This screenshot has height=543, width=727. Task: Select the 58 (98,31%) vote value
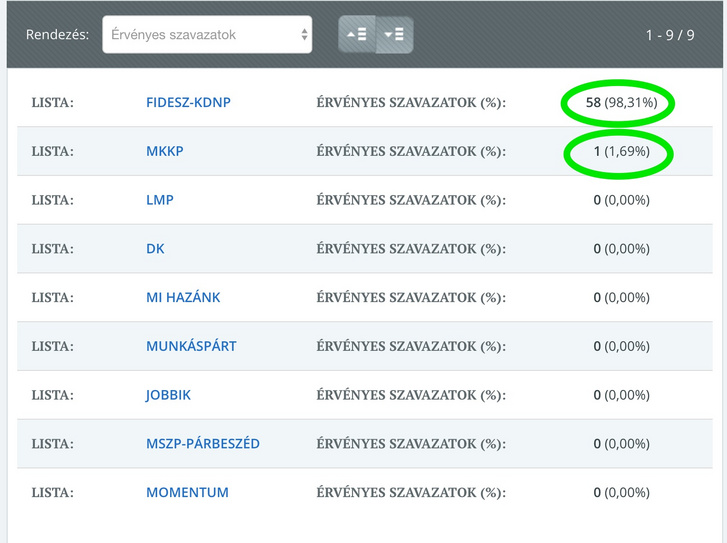click(x=621, y=102)
